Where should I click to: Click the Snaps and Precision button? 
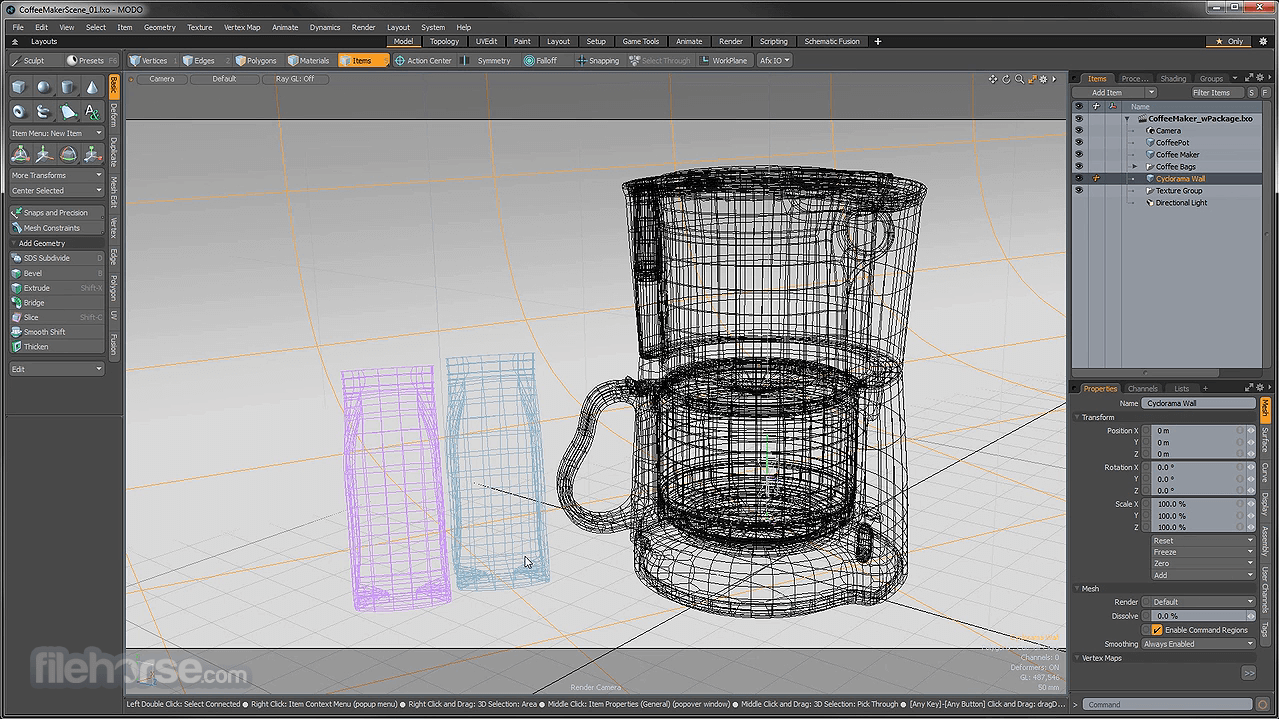[x=56, y=213]
